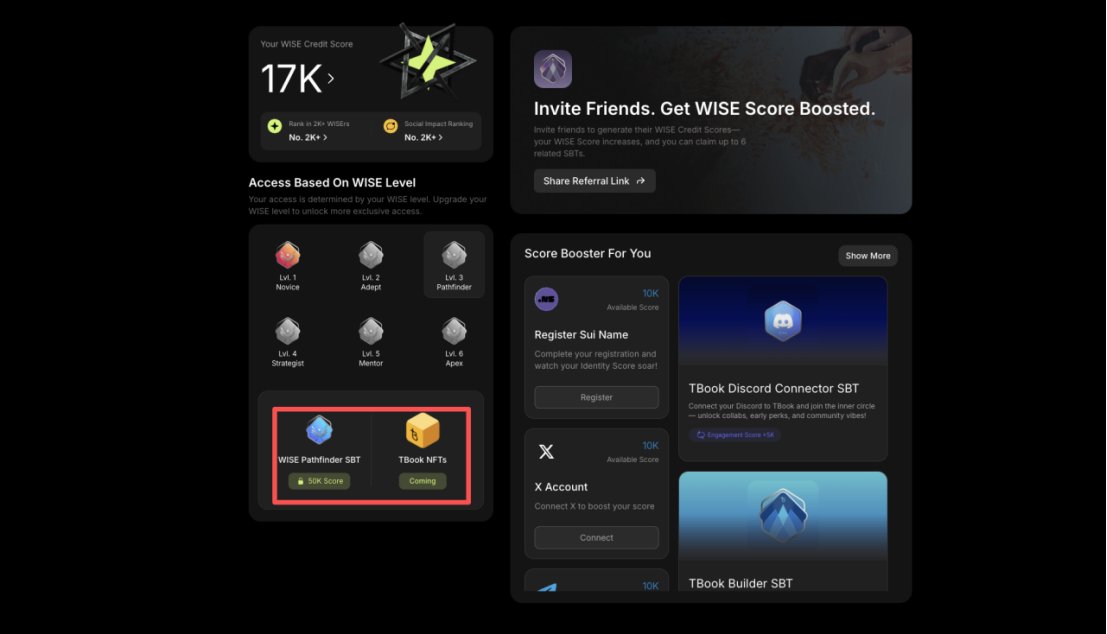Click the Invite Friends headline

click(x=705, y=109)
